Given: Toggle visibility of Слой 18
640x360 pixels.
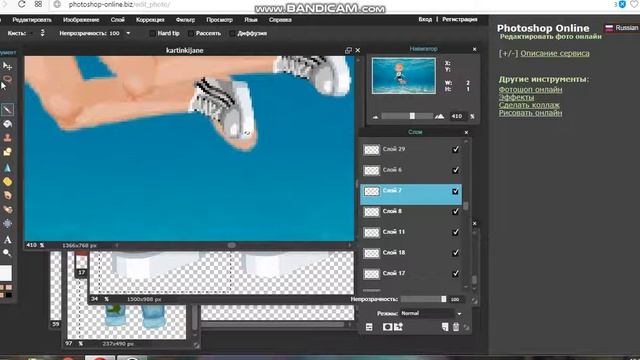Looking at the screenshot, I should point(456,253).
